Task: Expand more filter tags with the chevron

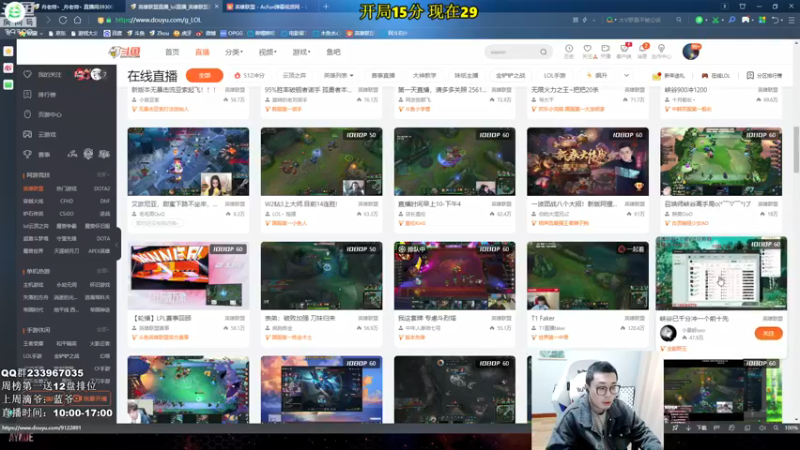Action: [x=627, y=76]
